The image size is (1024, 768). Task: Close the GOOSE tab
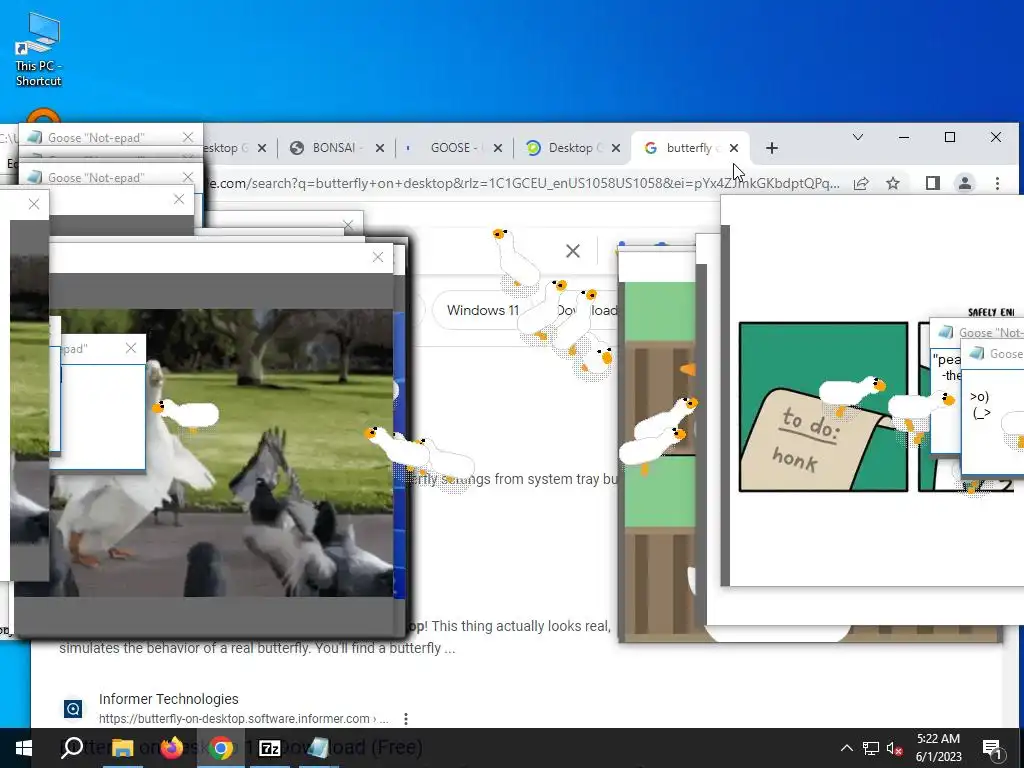(498, 148)
